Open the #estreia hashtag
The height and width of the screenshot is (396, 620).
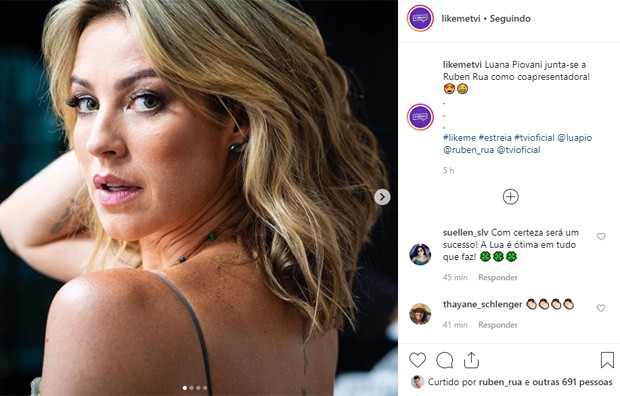pyautogui.click(x=495, y=138)
